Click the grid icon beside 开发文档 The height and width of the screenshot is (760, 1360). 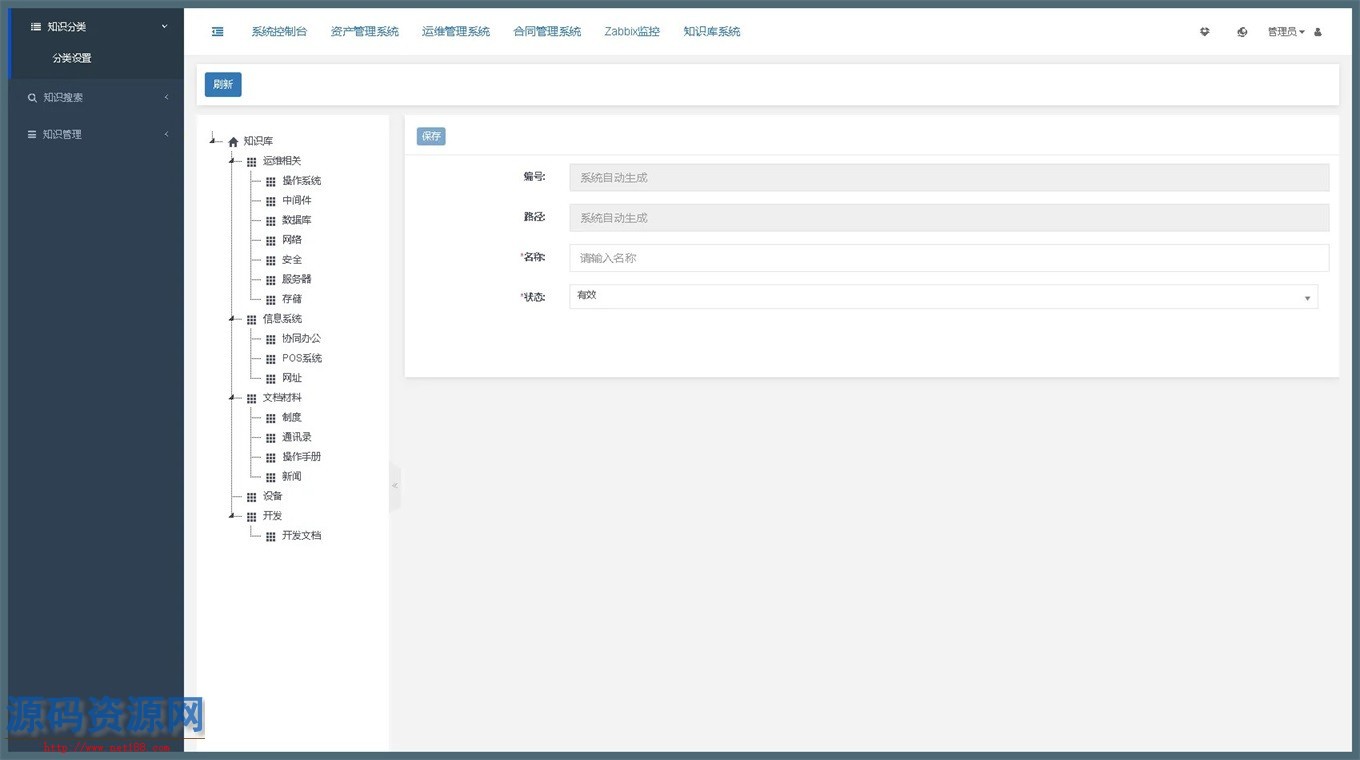pos(271,536)
